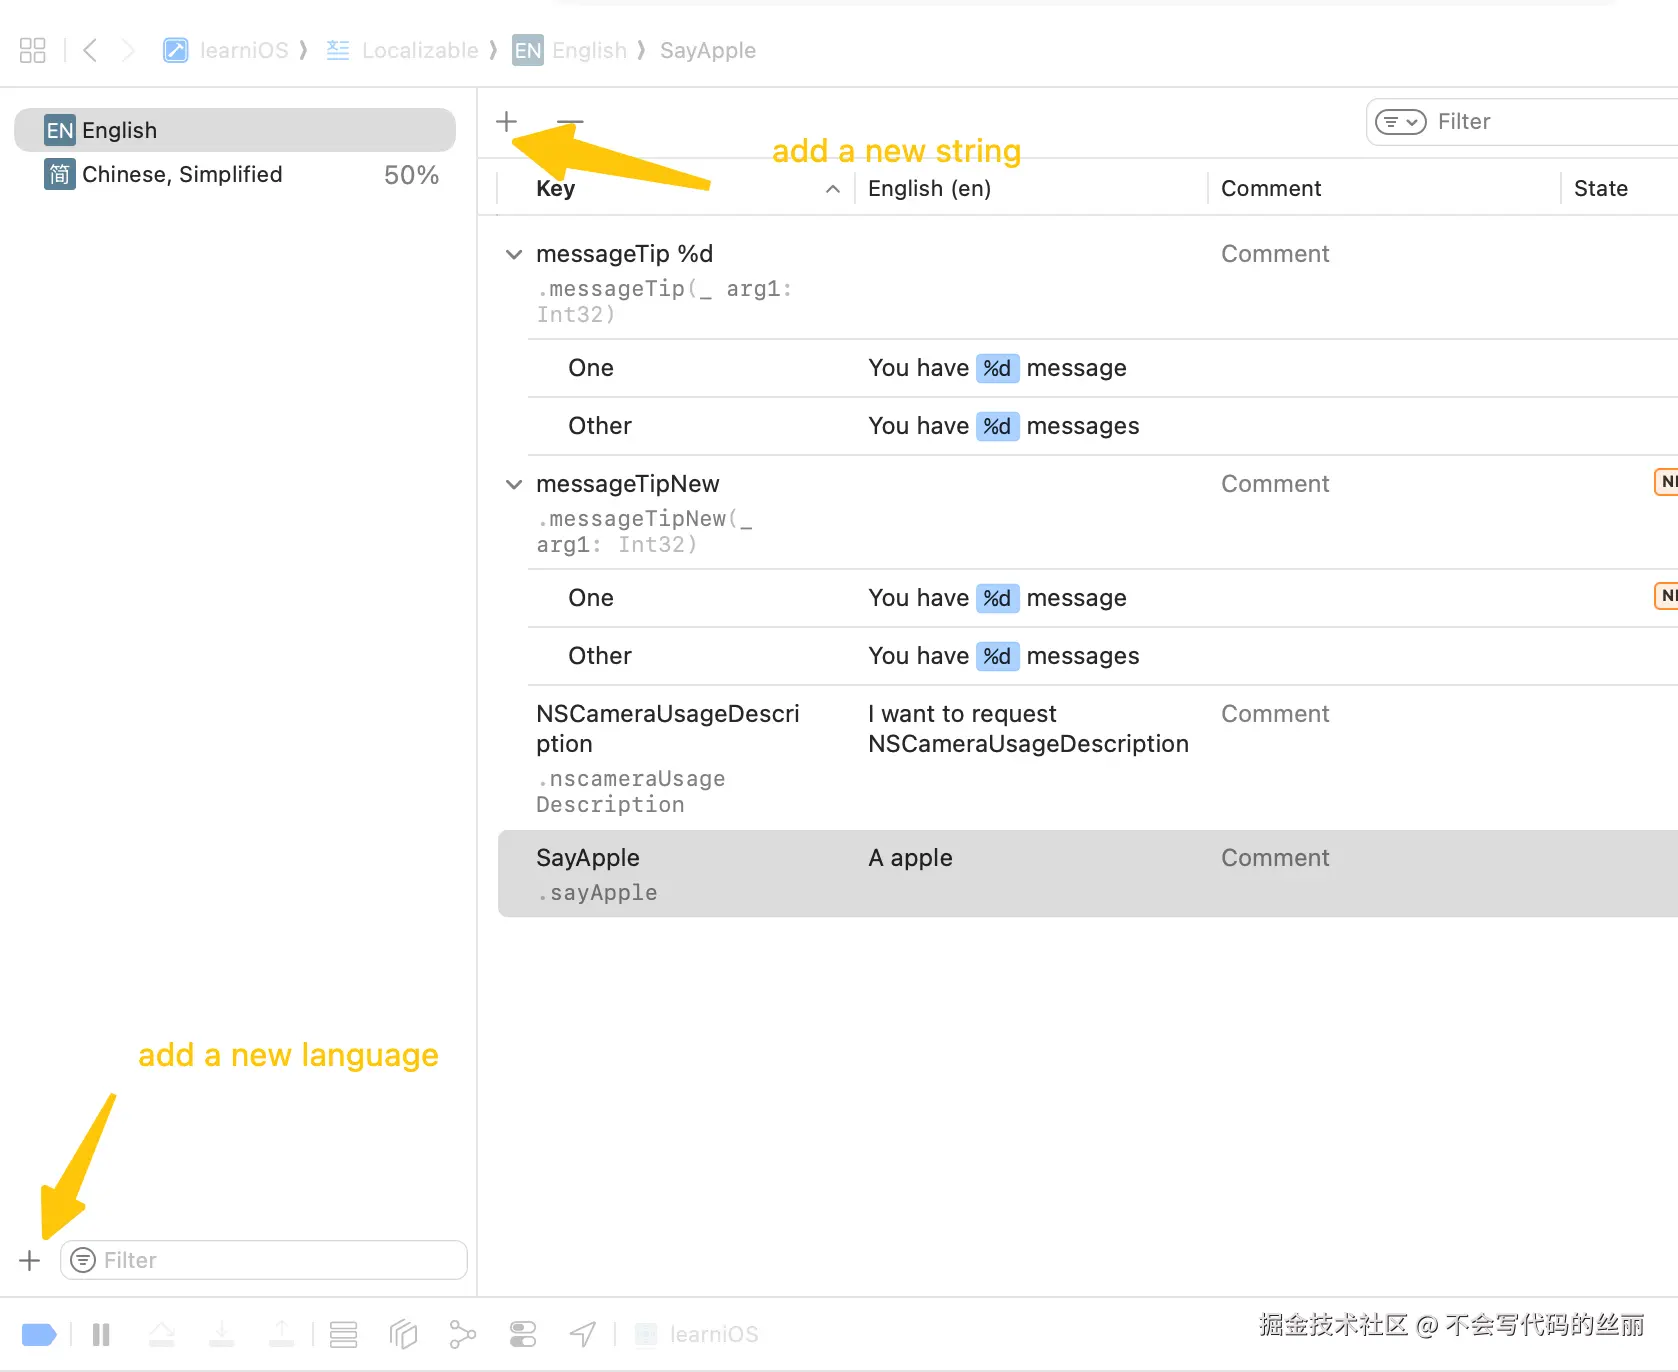Pause program execution

point(101,1334)
